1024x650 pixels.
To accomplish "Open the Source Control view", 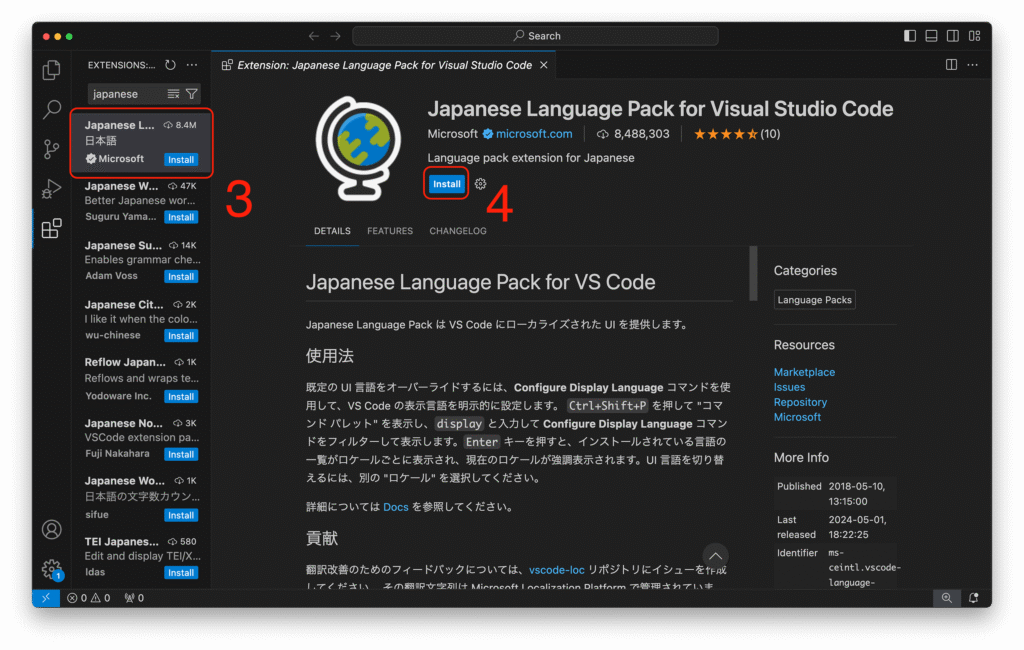I will tap(52, 149).
